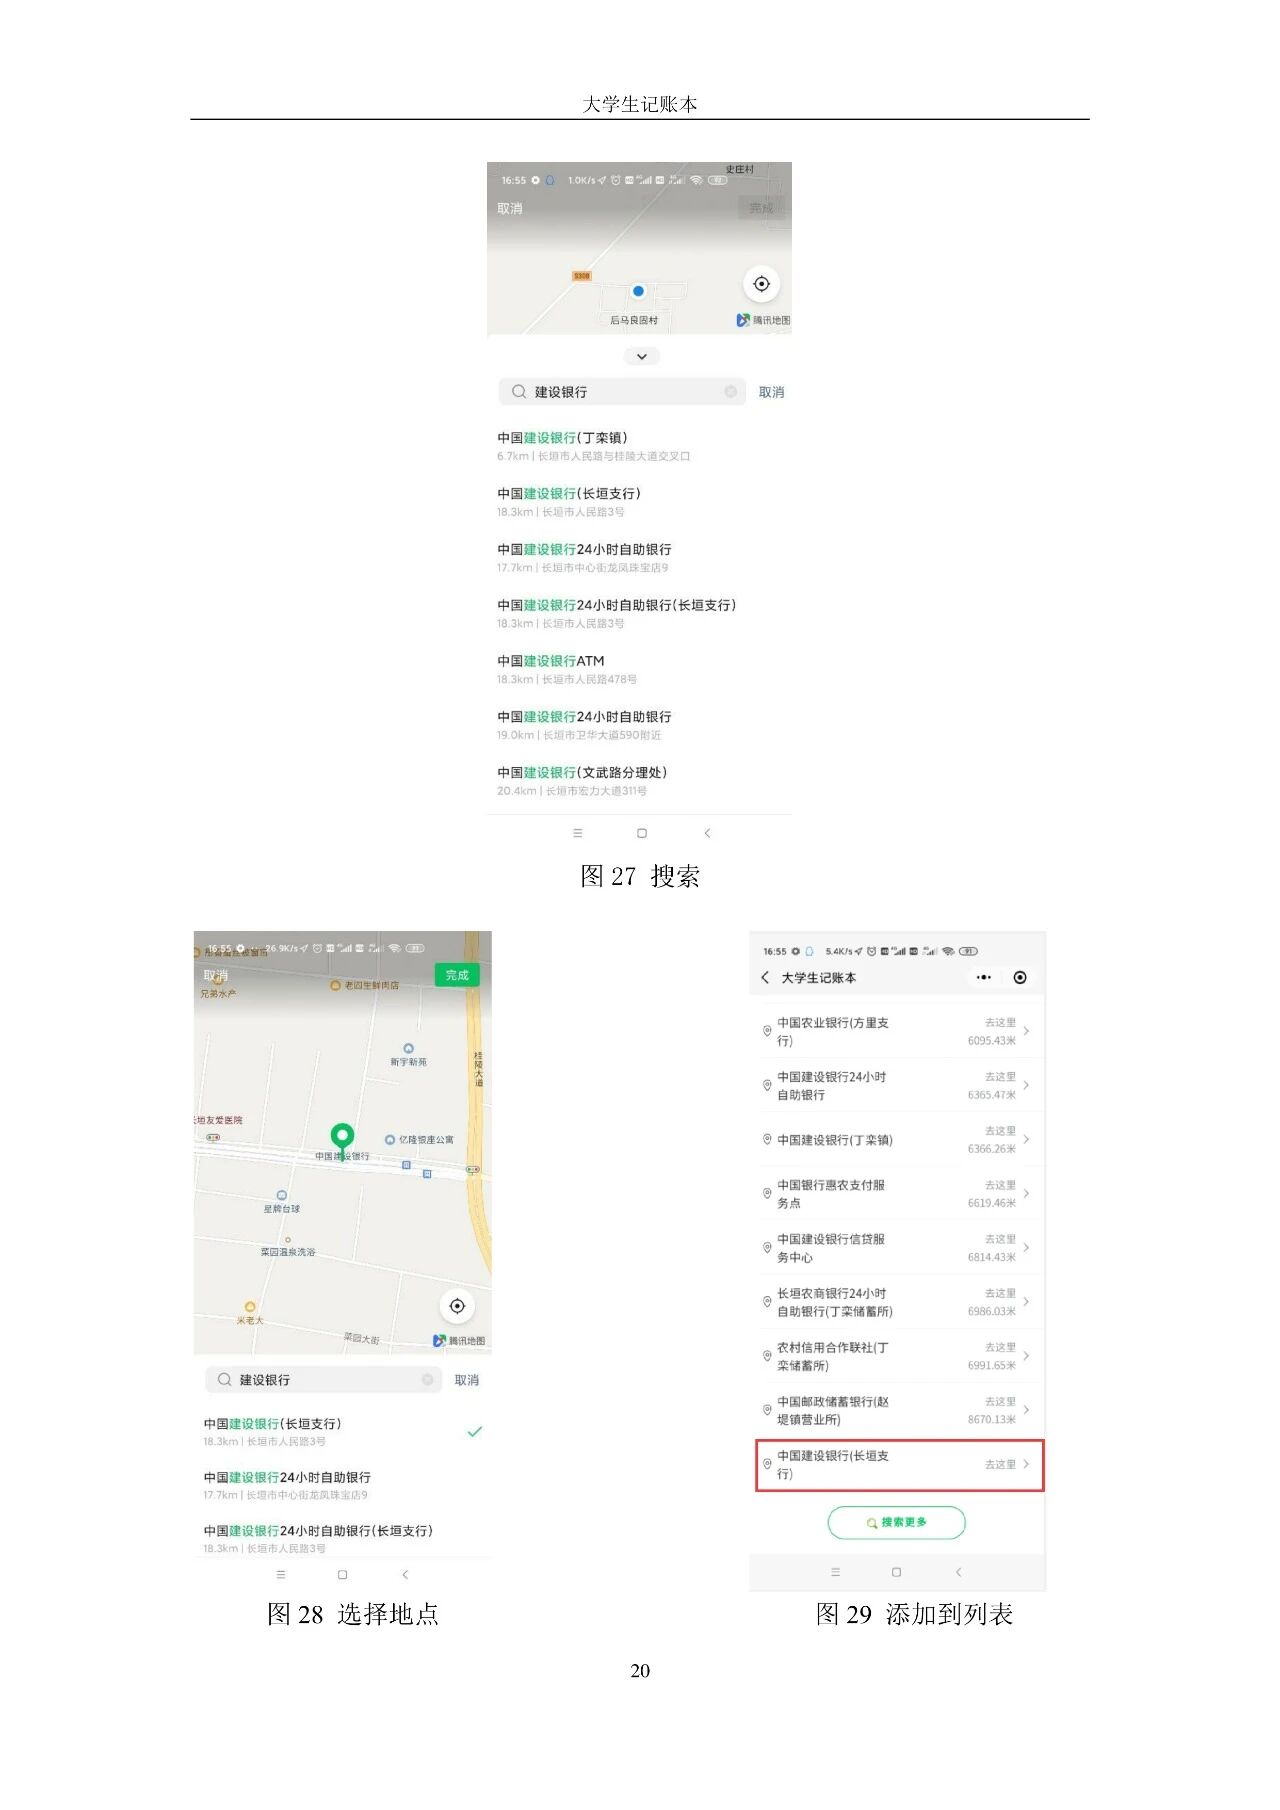The width and height of the screenshot is (1280, 1810).
Task: Open 去这里 chevron for 中国农业银行(方里支行)
Action: pos(1026,1031)
